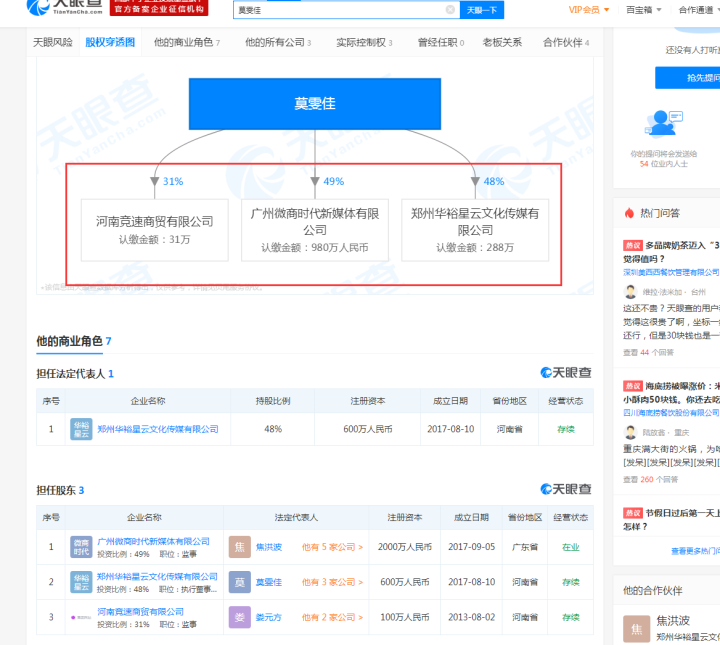Click the Tianyancha logo in header
Screen dimensions: 720x645
[64, 7]
